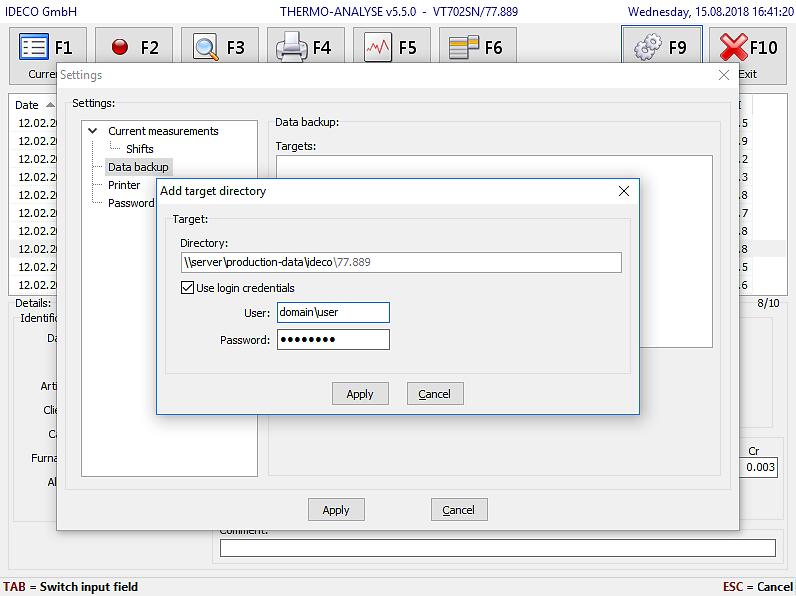Image resolution: width=796 pixels, height=596 pixels.
Task: Click into the Directory path field
Action: 400,262
